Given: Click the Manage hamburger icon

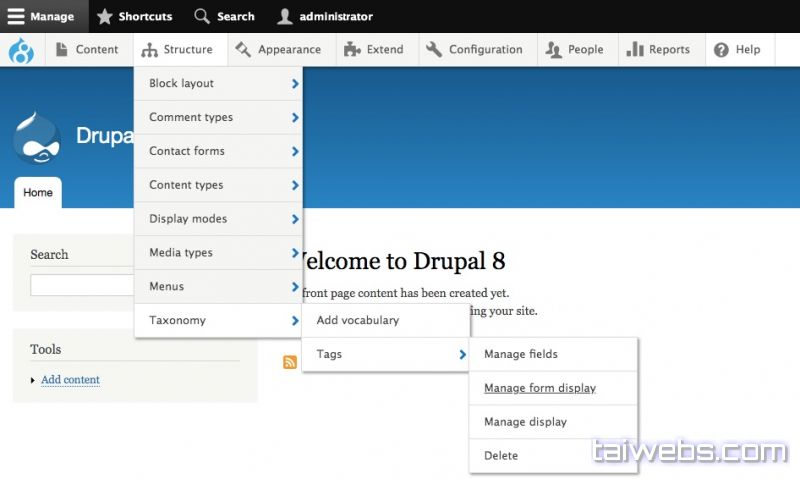Looking at the screenshot, I should pos(16,16).
